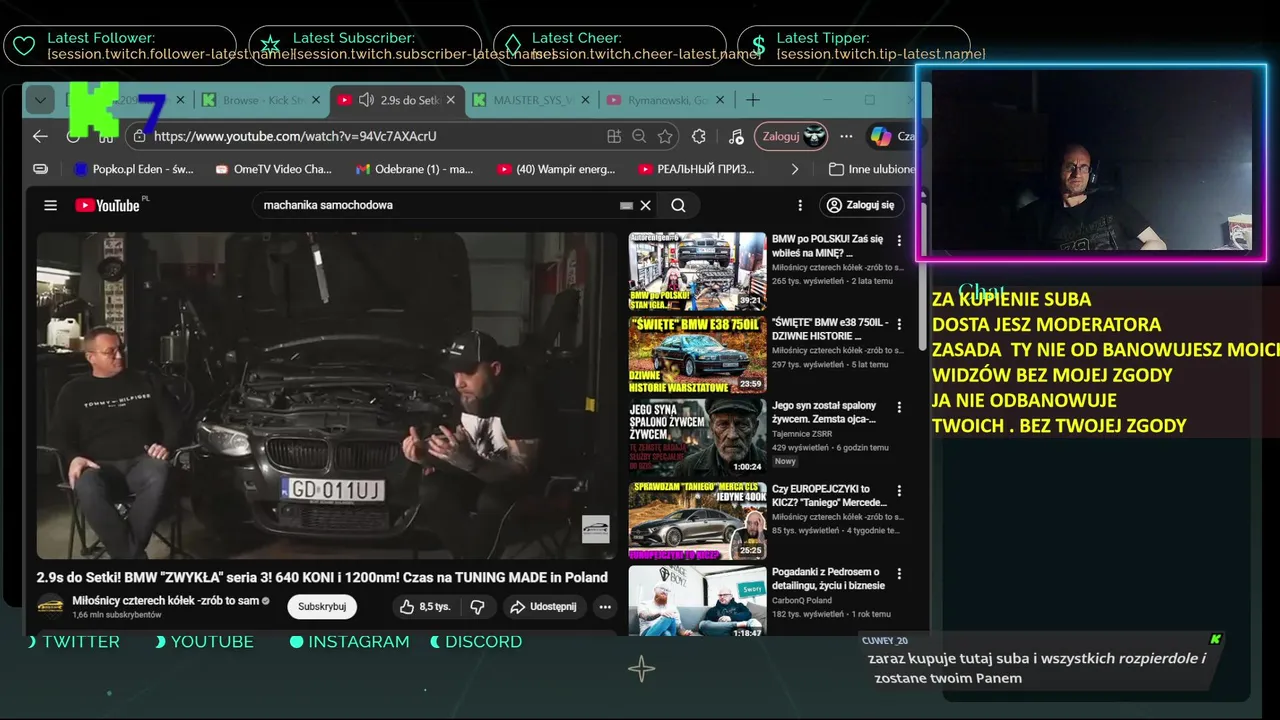Click the 'machanika samochodowa' search field
Screen dimensions: 1280x720
click(x=438, y=205)
